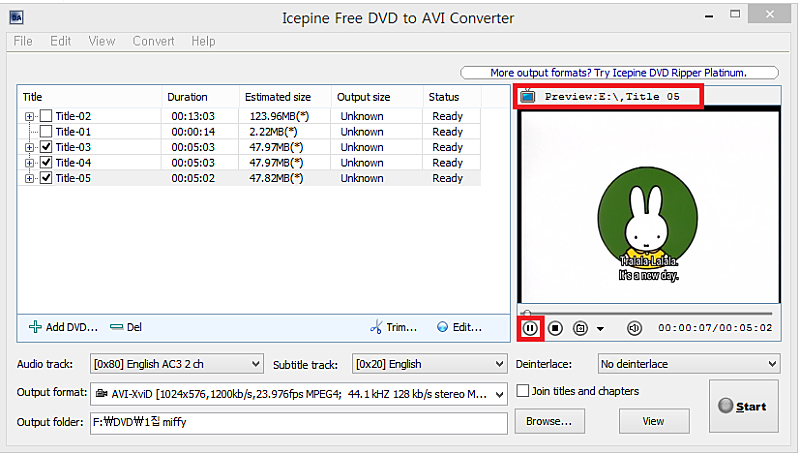Take a snapshot of the preview
Image resolution: width=800 pixels, height=454 pixels.
[x=580, y=328]
